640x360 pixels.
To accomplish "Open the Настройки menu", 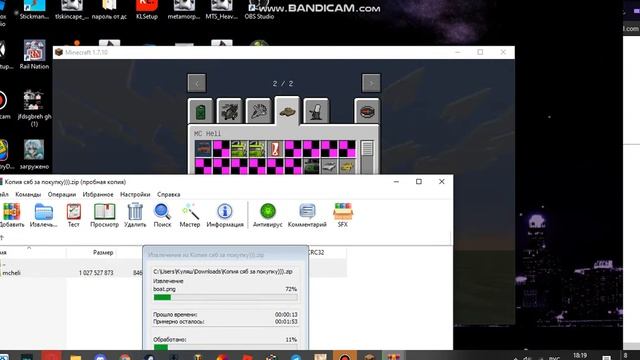I will point(135,194).
